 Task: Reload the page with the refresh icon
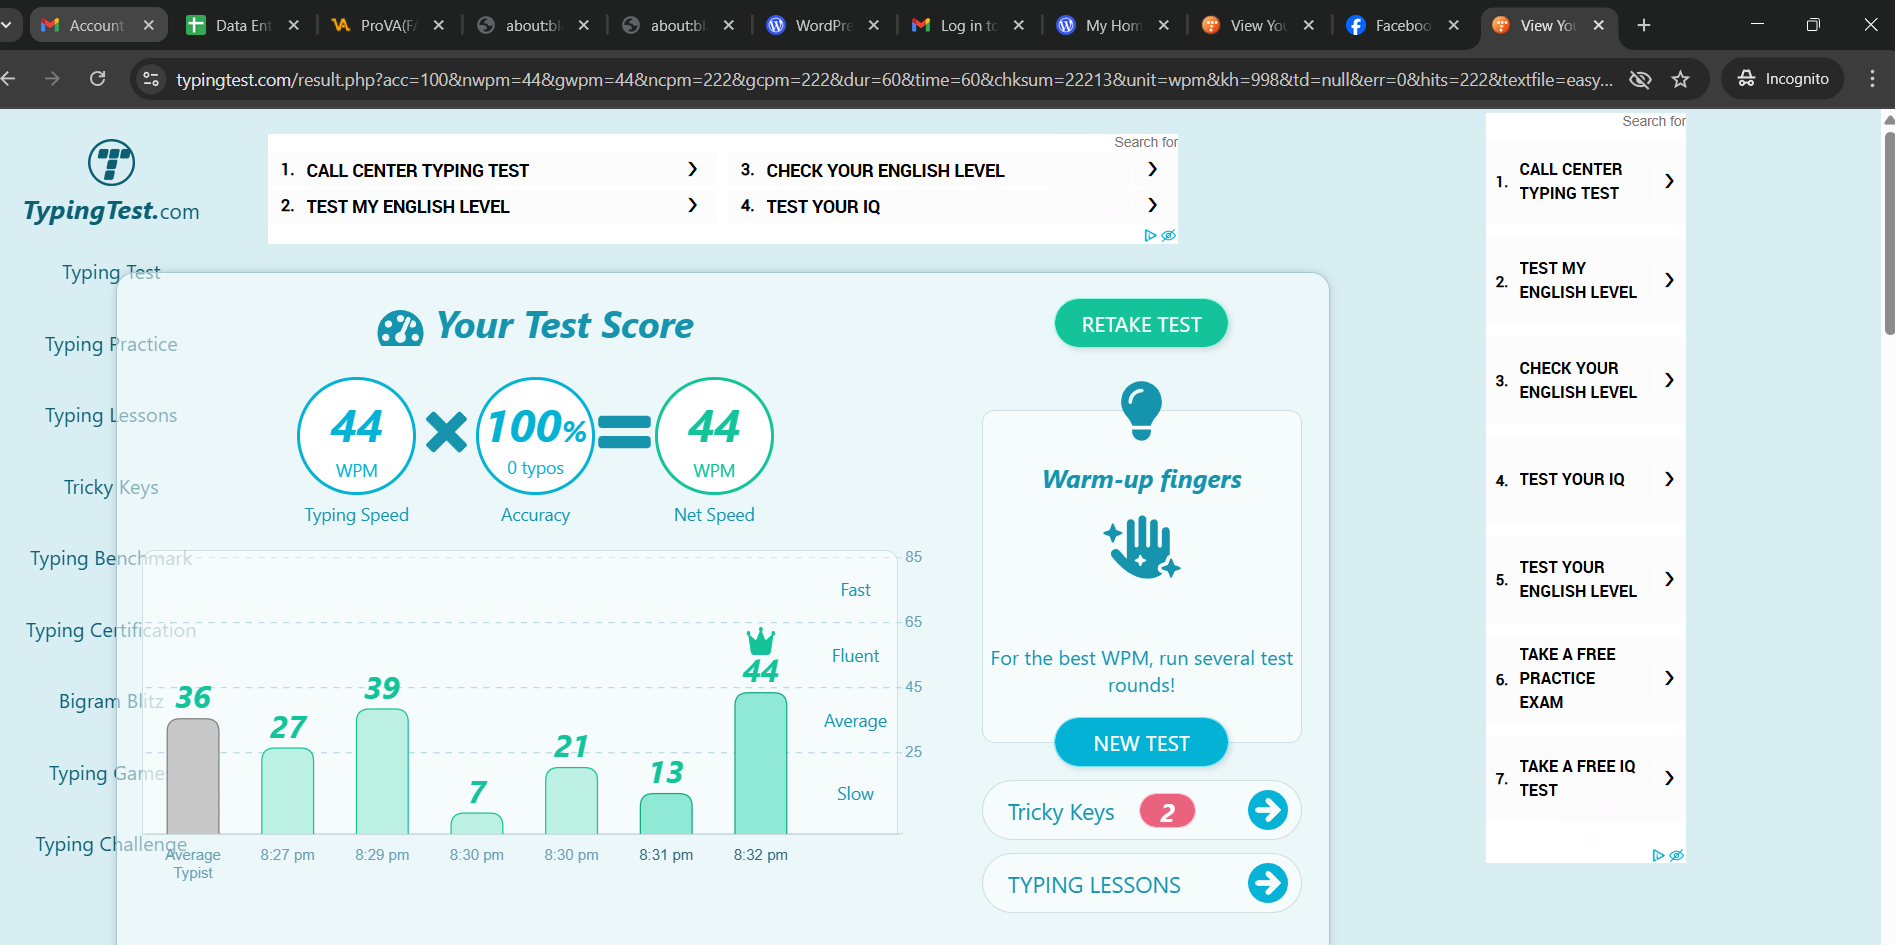tap(97, 78)
